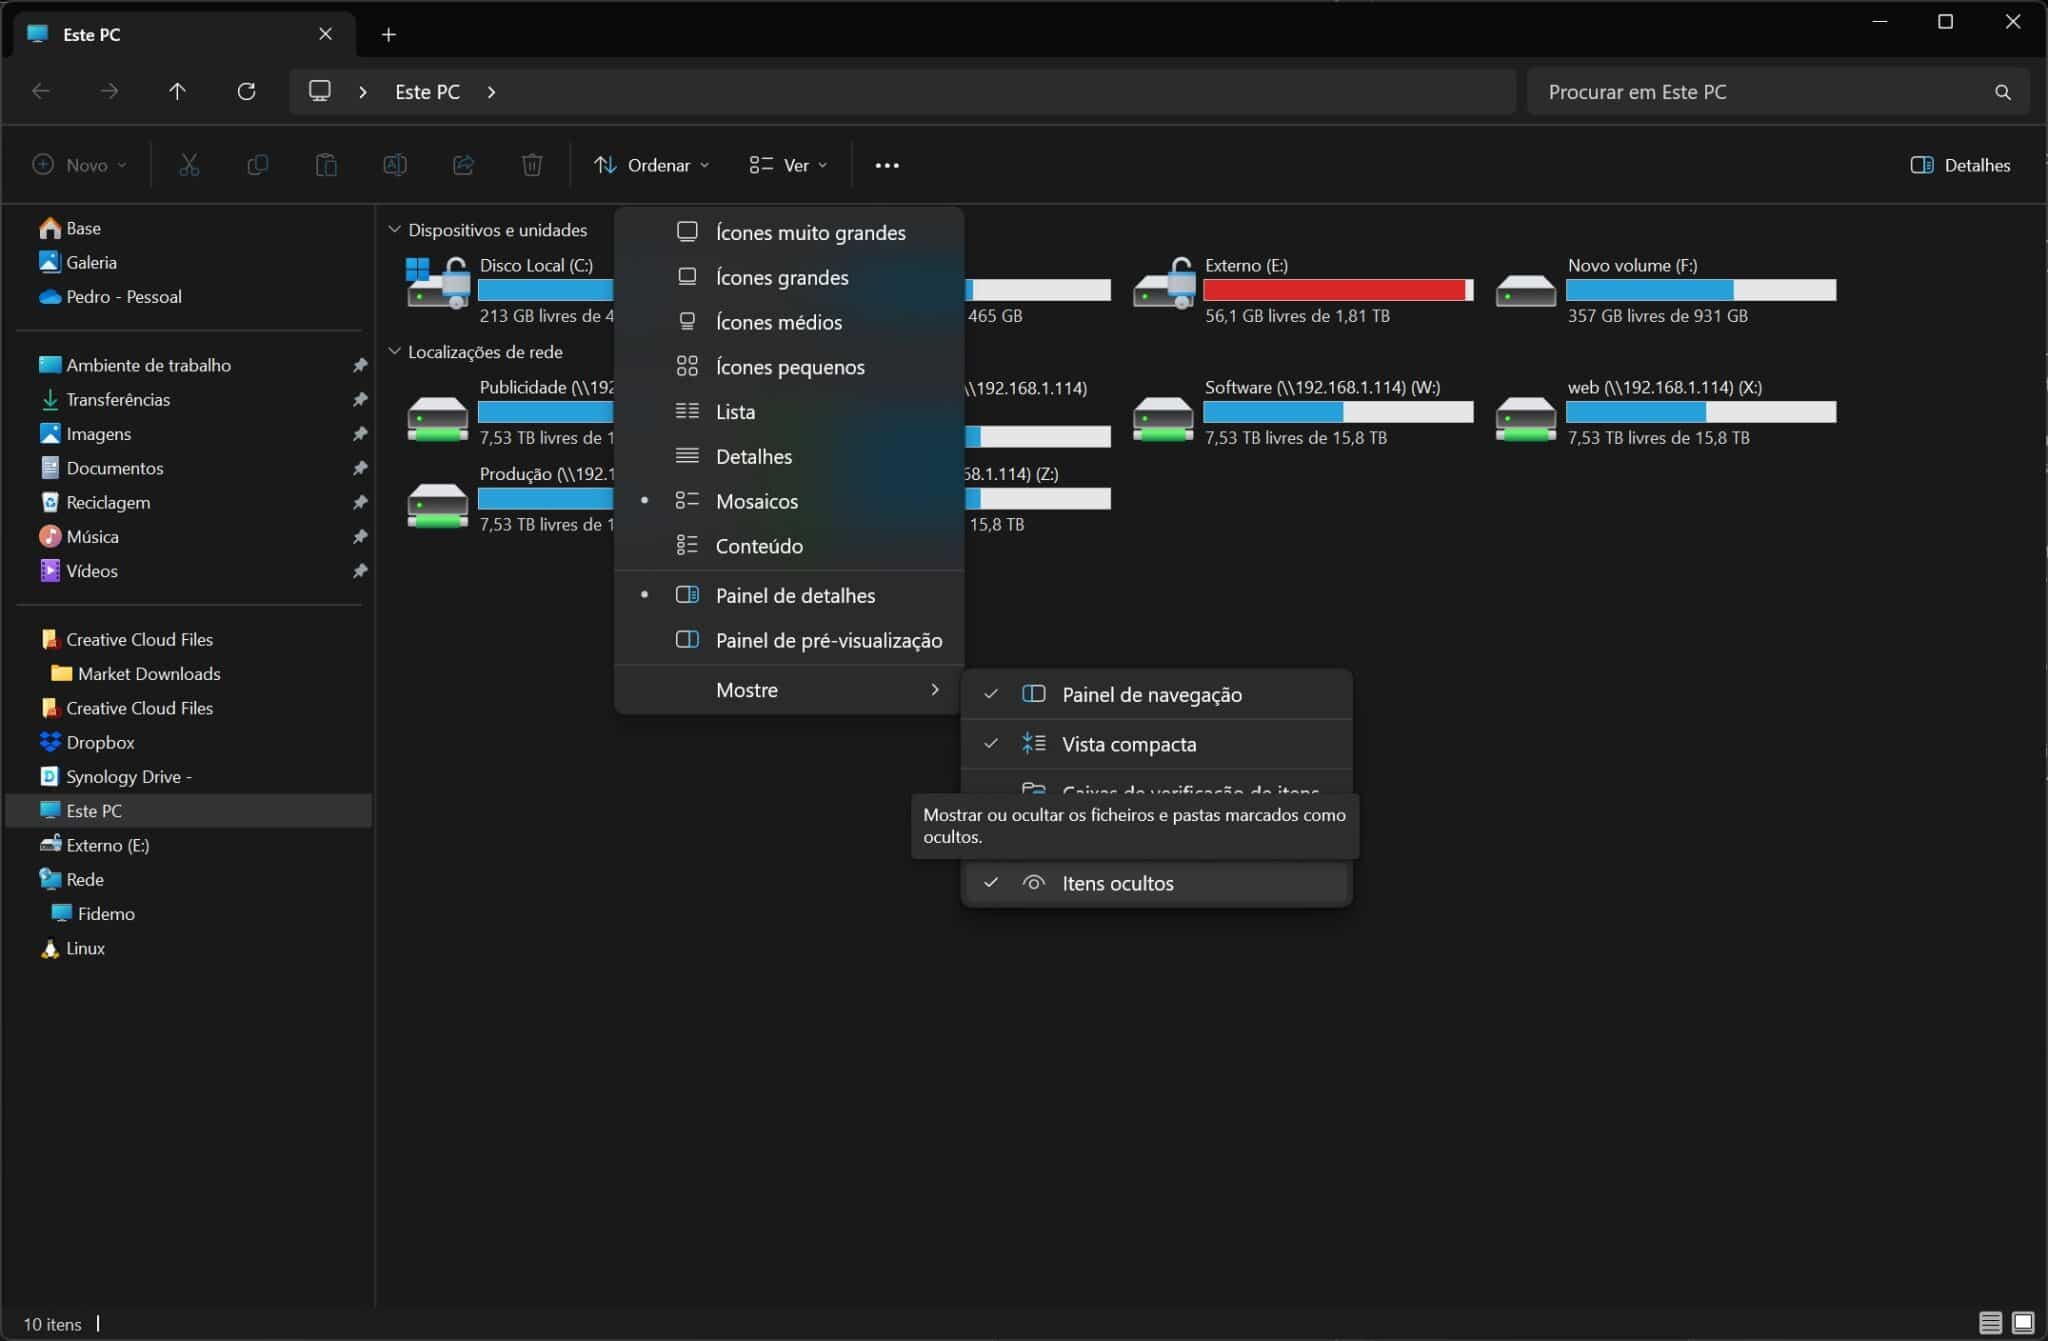
Task: Toggle Itens ocultos visibility option
Action: click(1117, 884)
